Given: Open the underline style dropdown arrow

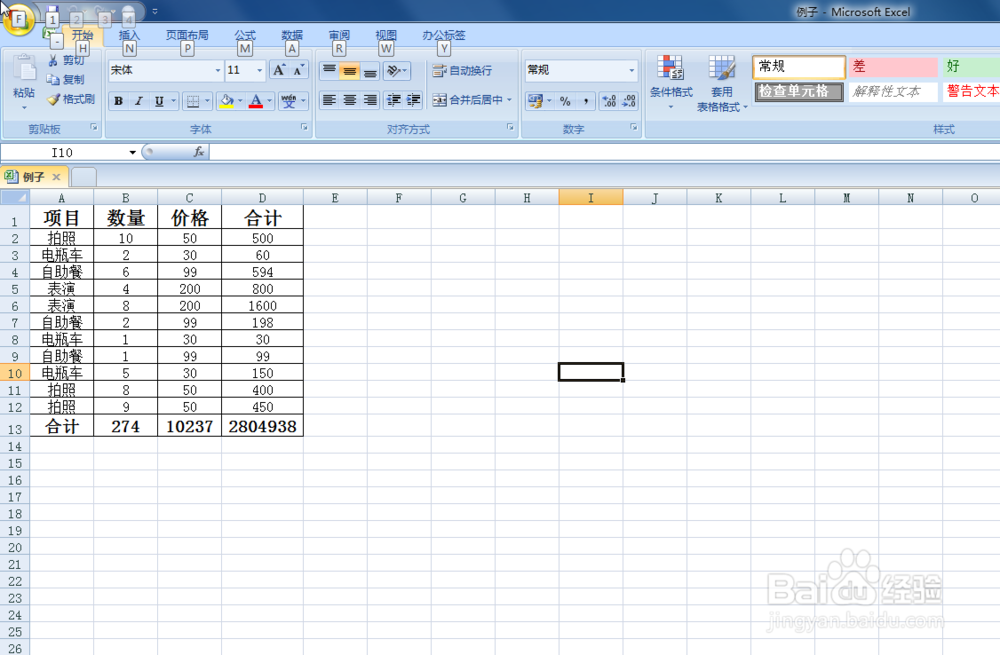Looking at the screenshot, I should pos(173,101).
